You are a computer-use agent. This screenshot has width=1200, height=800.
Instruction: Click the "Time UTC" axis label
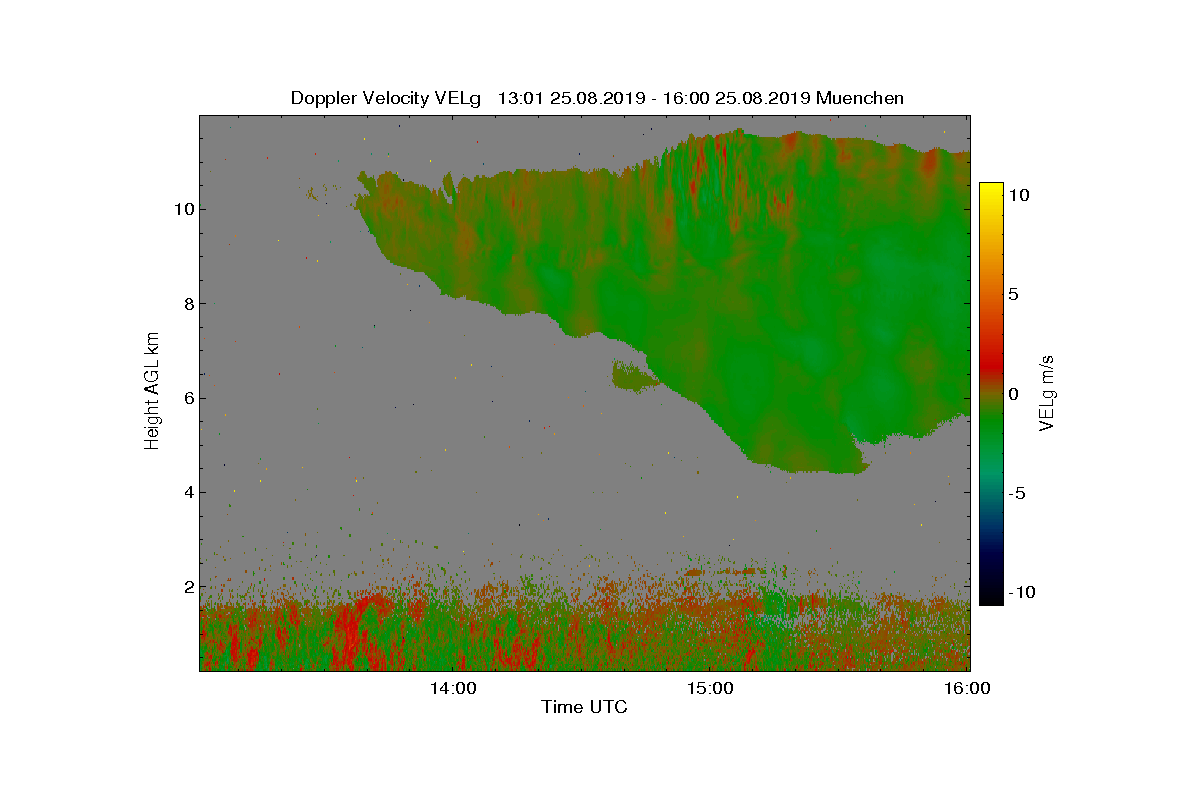(584, 708)
